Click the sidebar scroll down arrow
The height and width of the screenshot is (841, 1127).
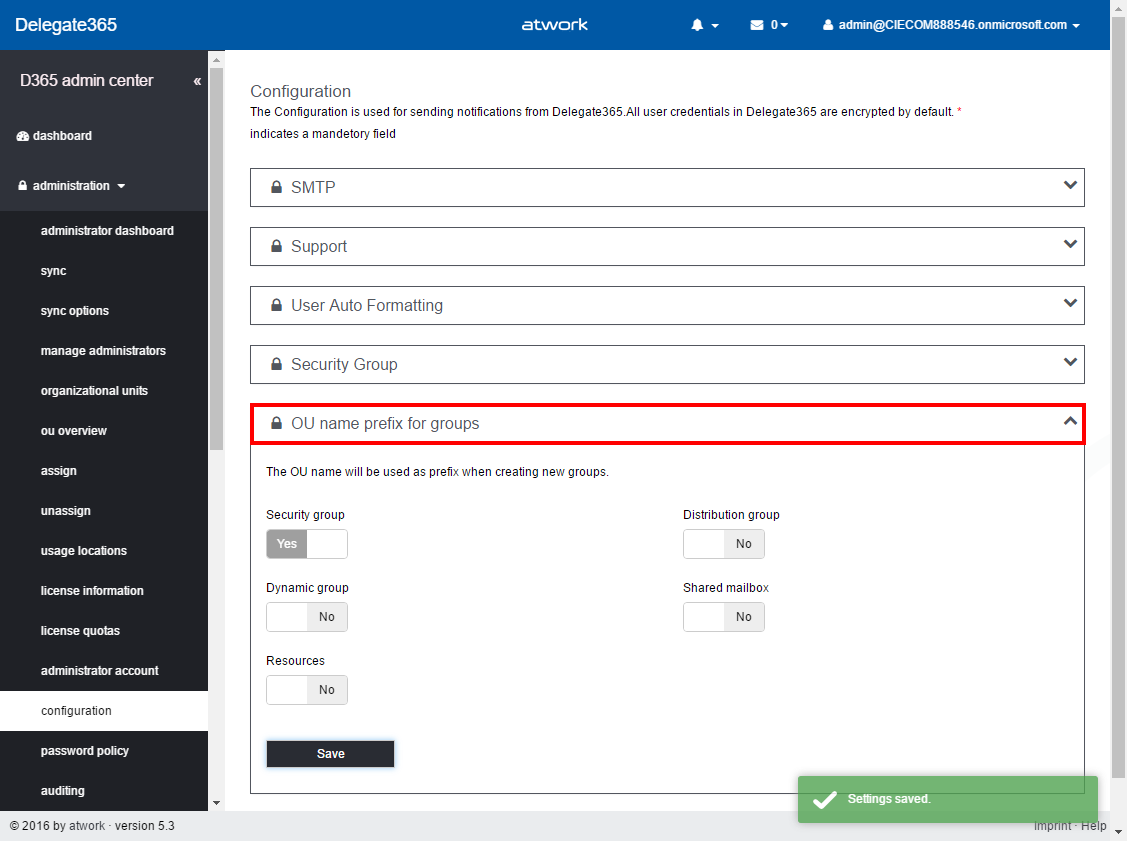point(216,802)
